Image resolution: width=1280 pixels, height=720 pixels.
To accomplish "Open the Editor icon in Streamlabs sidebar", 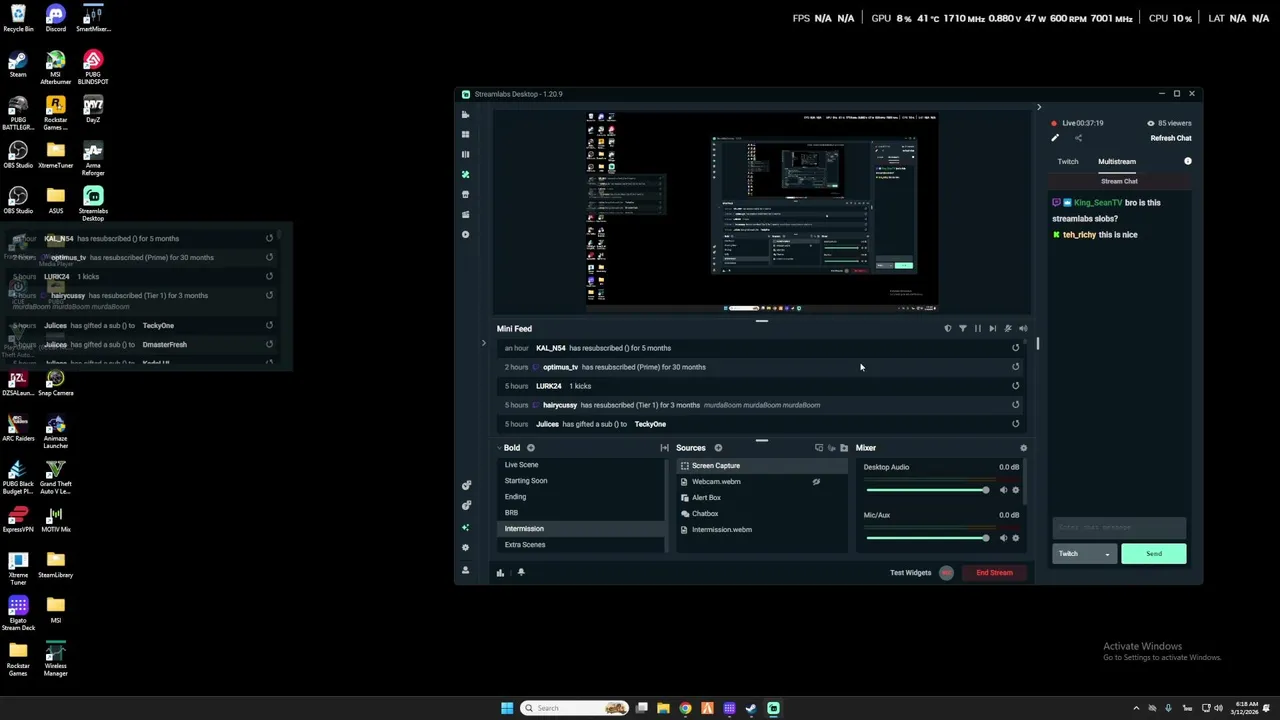I will (465, 115).
